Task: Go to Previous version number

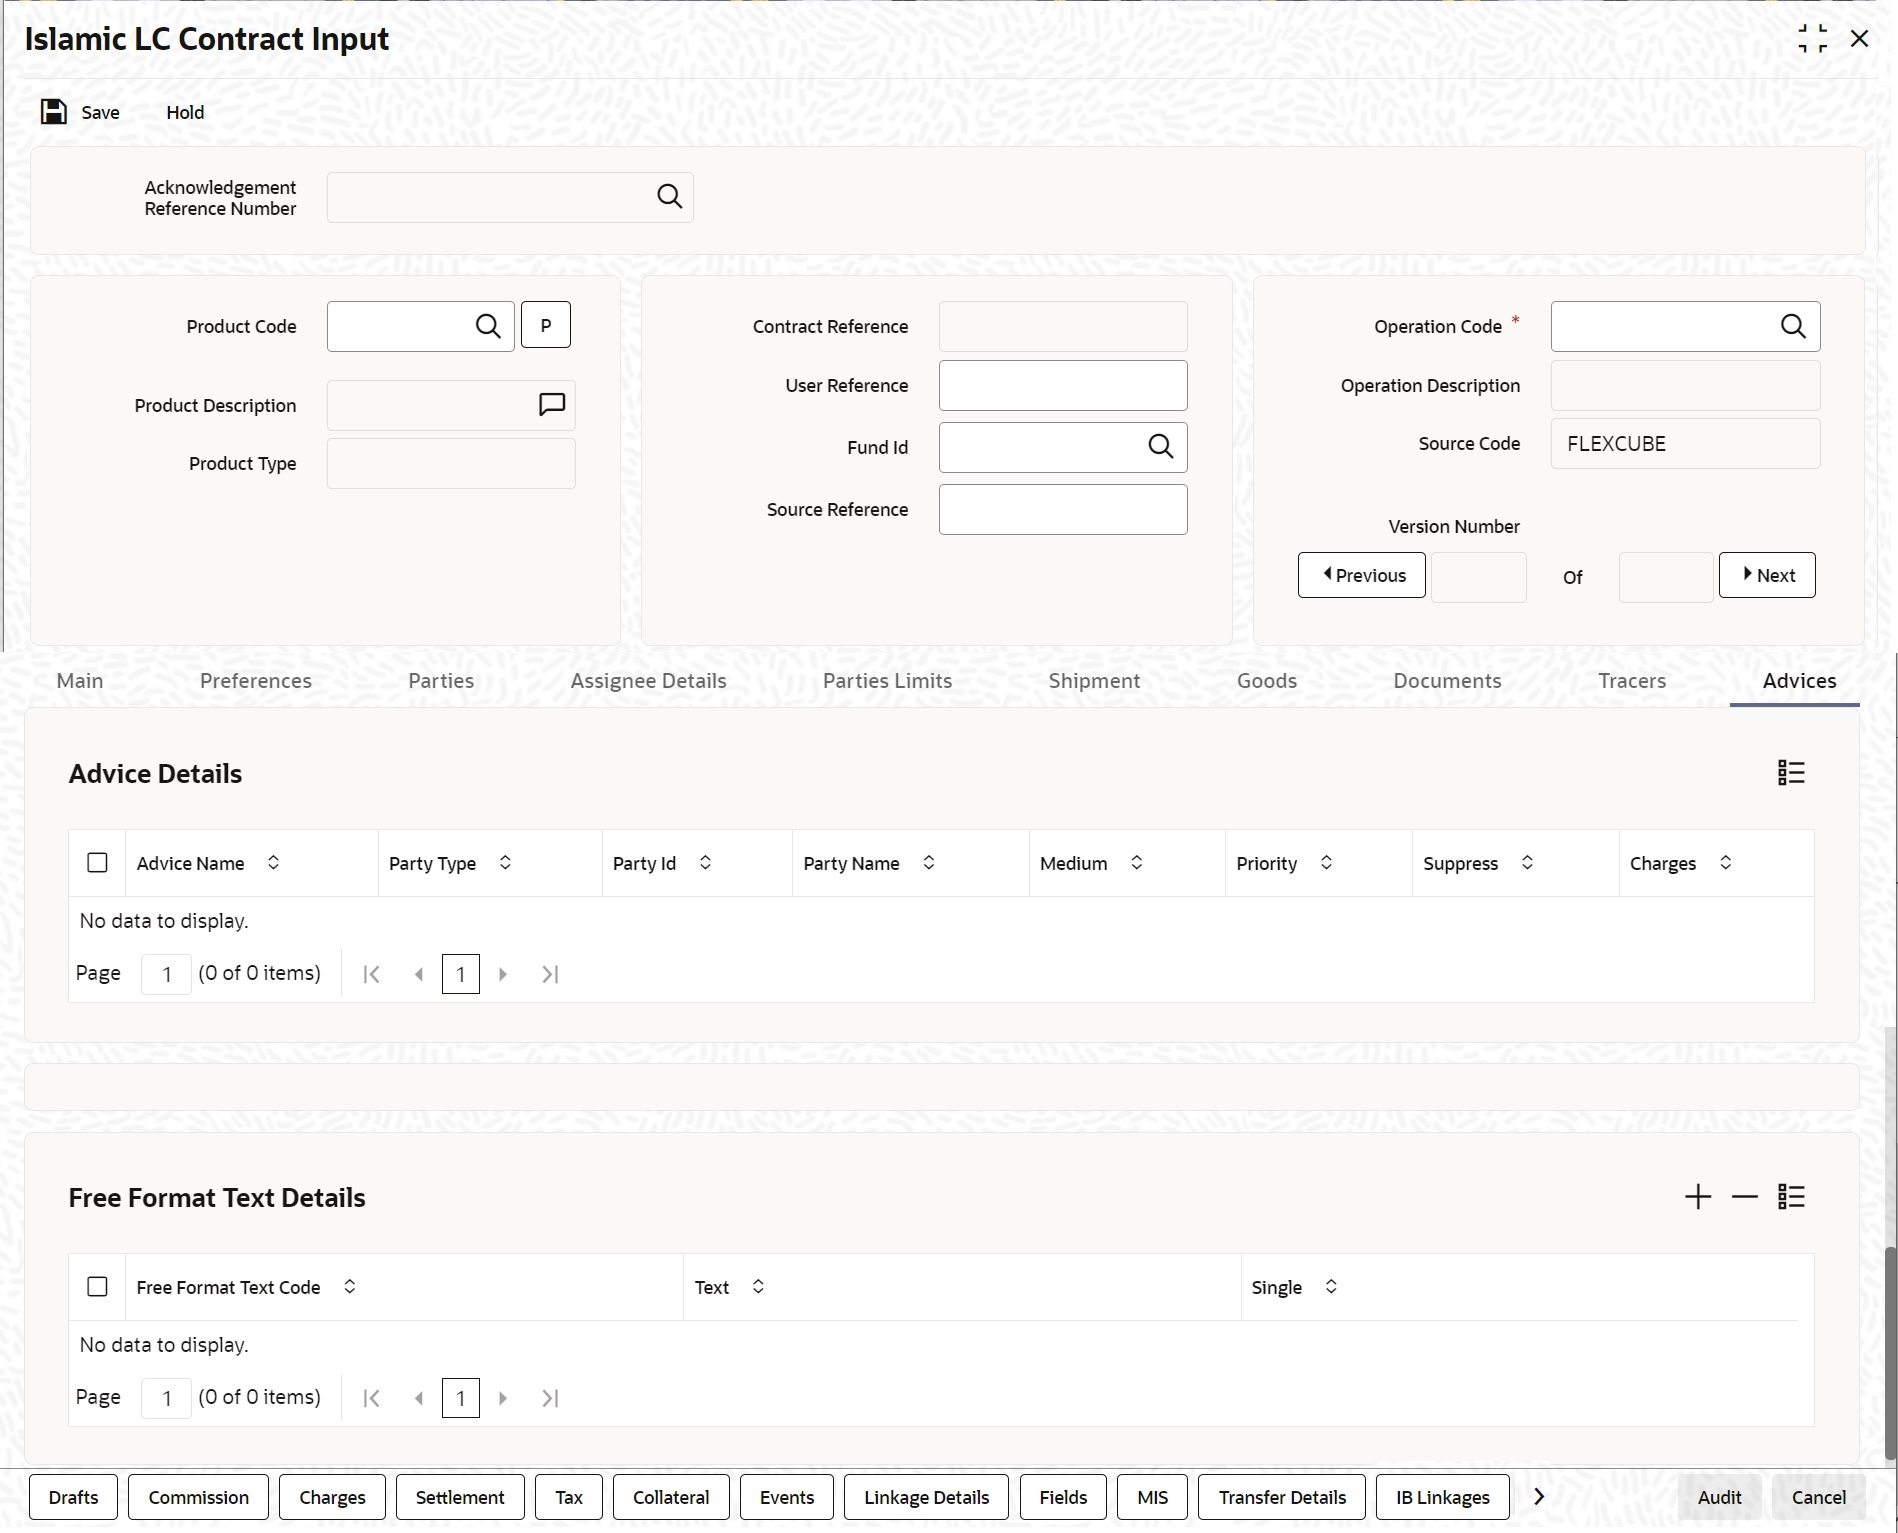Action: [x=1362, y=575]
